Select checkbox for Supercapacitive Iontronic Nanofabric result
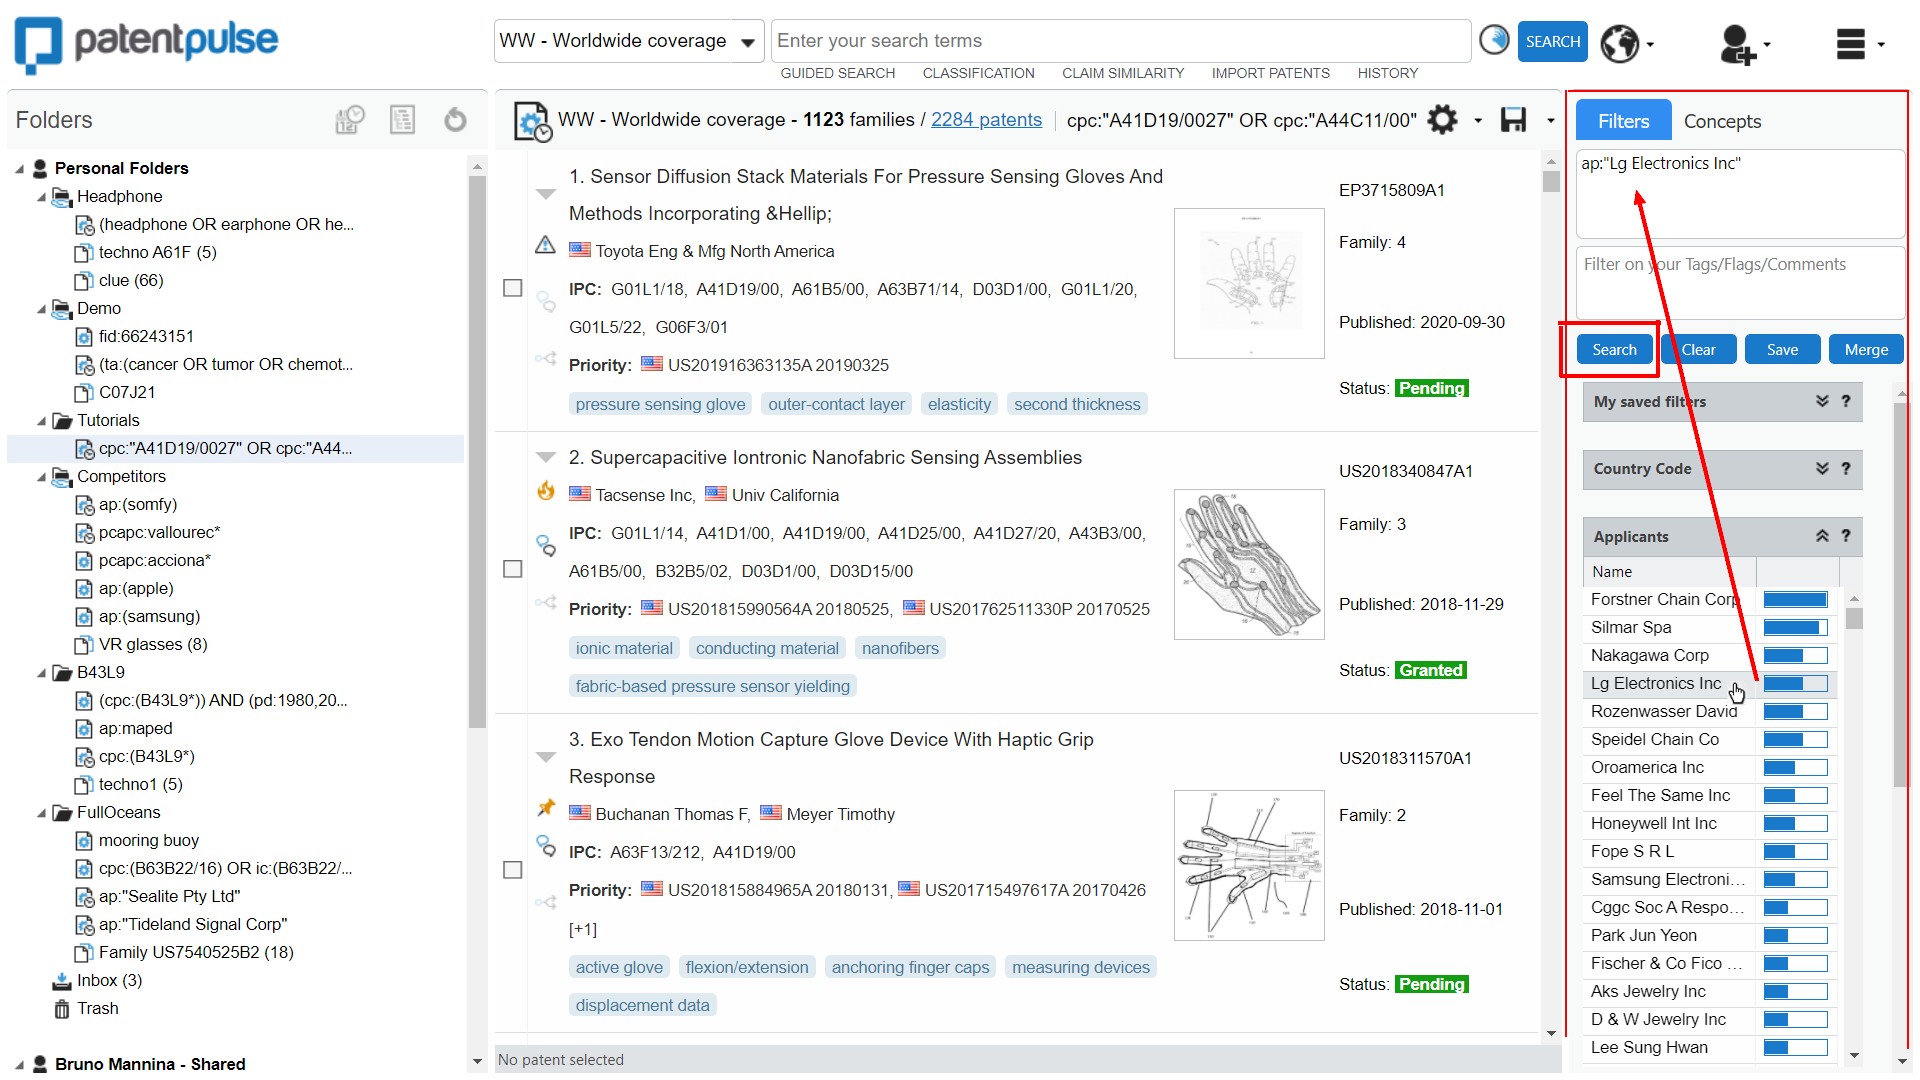This screenshot has height=1080, width=1920. (x=513, y=569)
